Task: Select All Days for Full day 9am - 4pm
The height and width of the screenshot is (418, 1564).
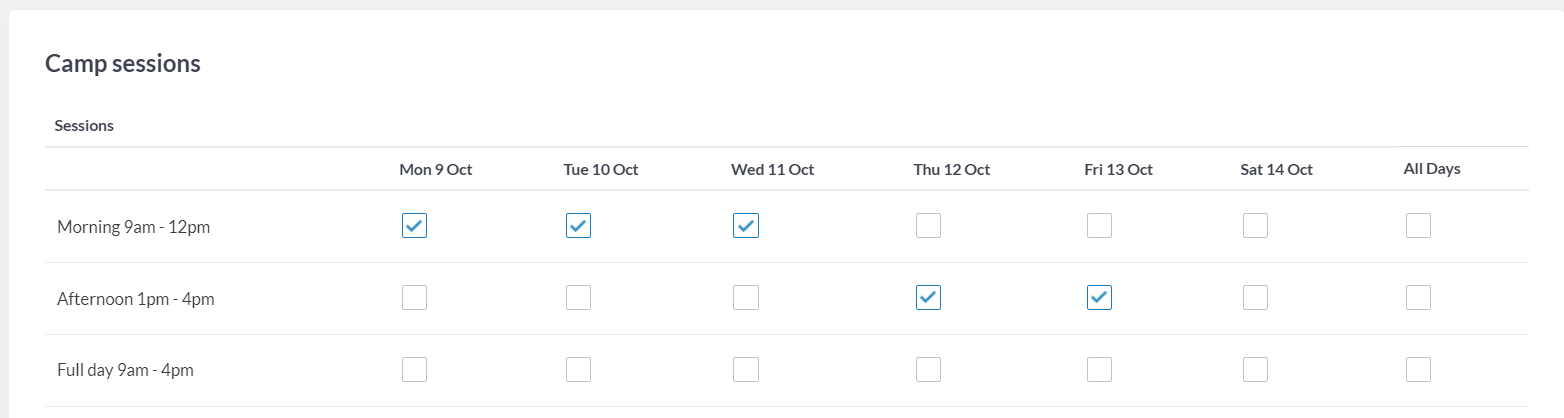Action: [x=1418, y=370]
